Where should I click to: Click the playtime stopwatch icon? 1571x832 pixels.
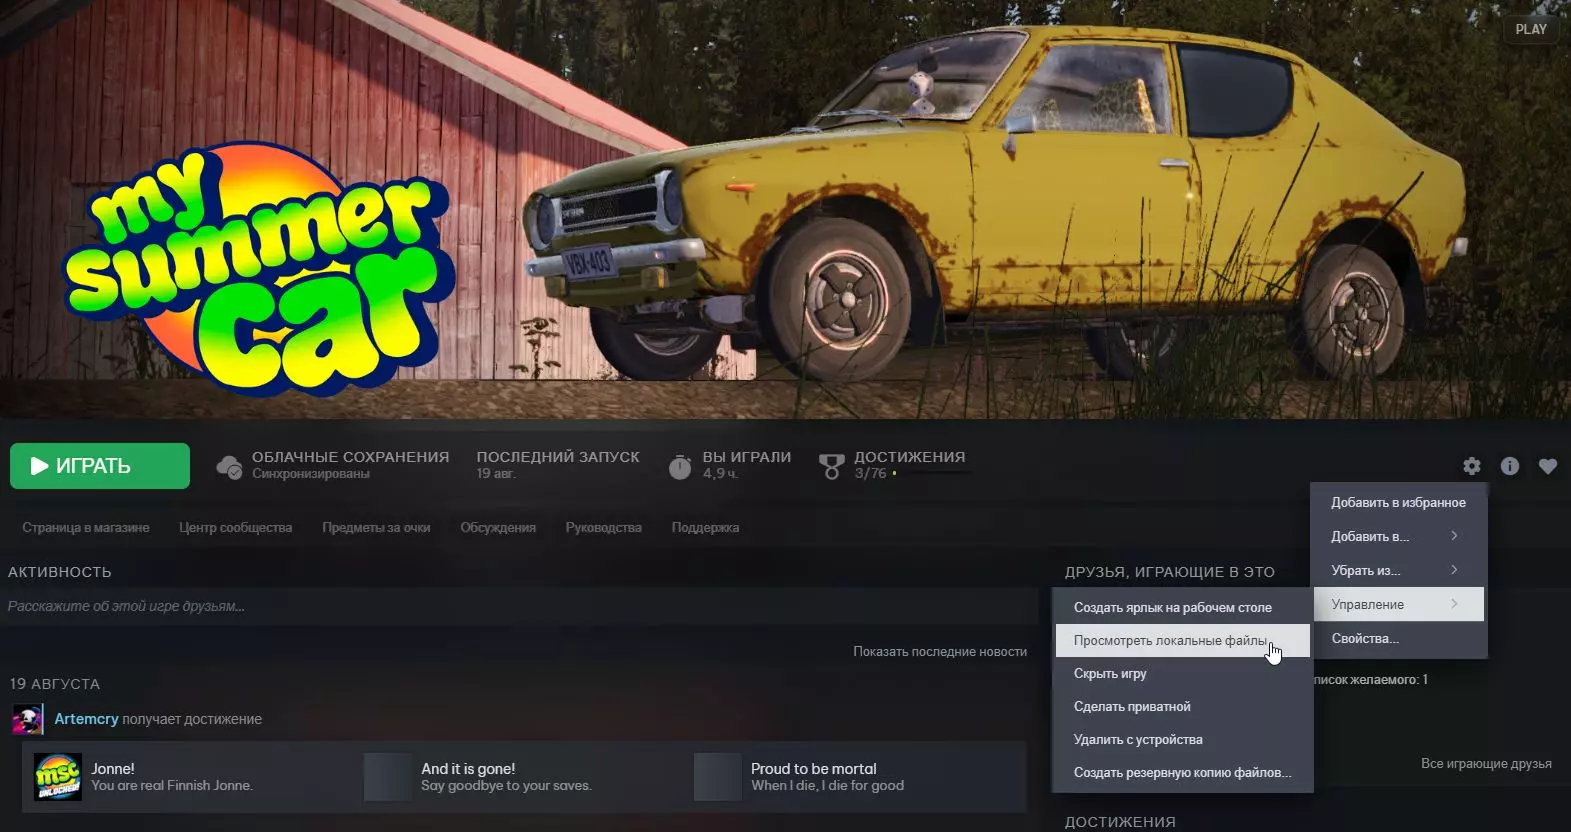click(680, 466)
